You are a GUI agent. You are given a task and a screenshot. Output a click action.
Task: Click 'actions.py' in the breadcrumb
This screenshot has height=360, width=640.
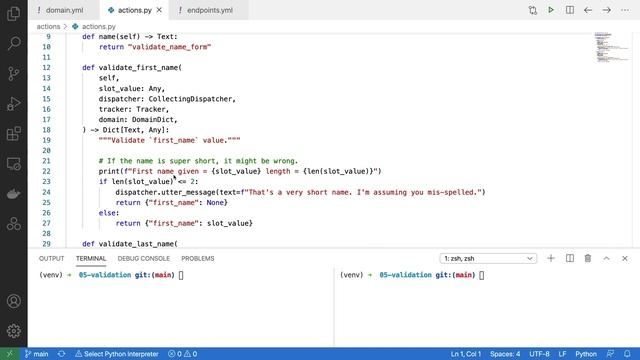coord(99,27)
